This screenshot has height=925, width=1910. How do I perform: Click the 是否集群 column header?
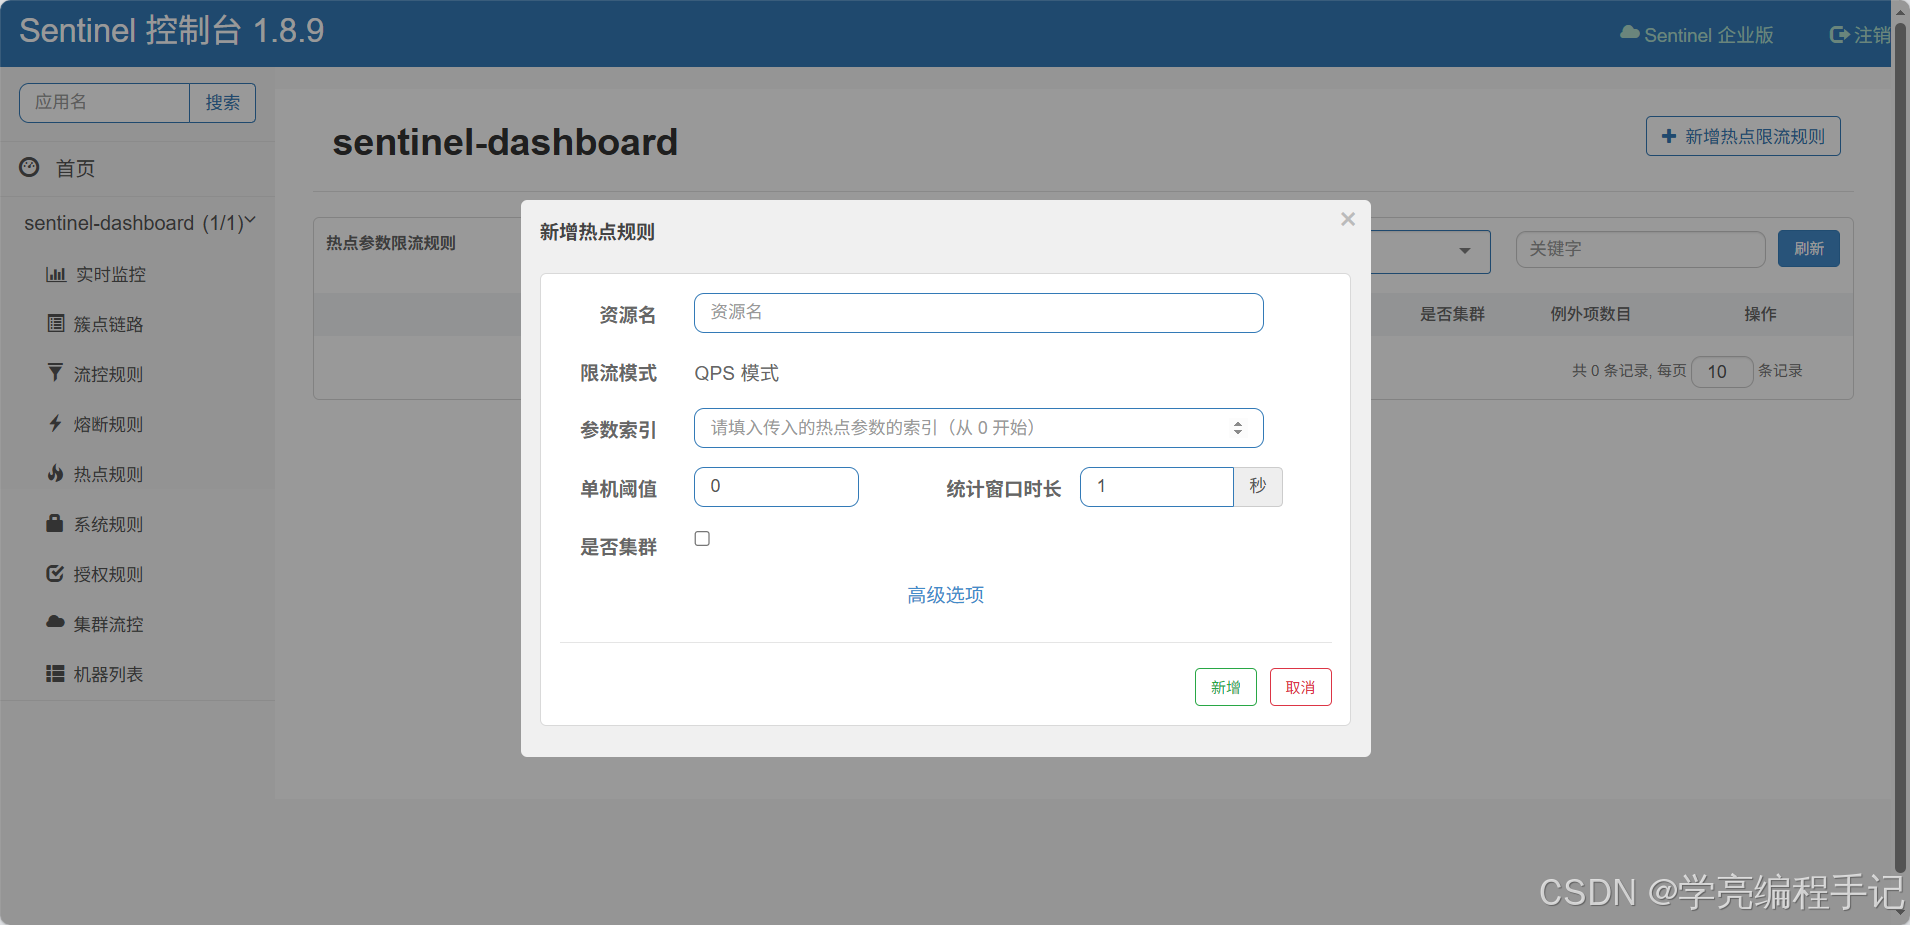coord(1452,314)
